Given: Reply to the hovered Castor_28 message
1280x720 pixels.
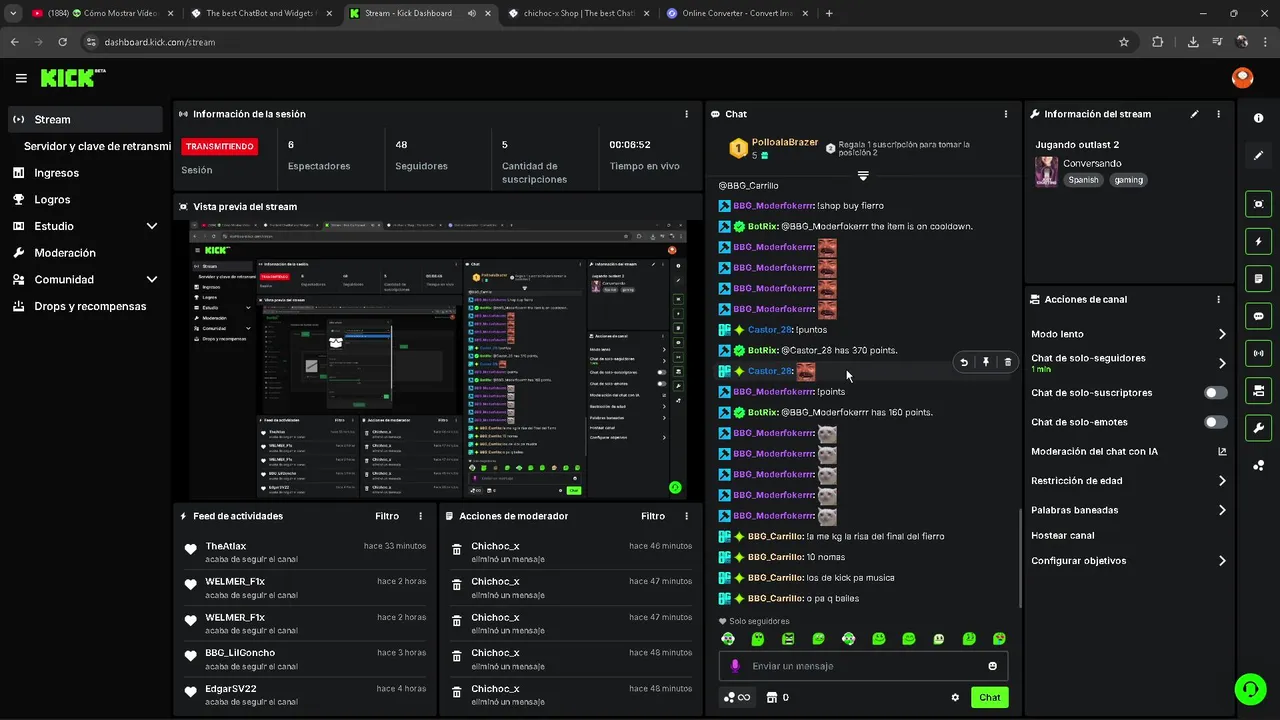Looking at the screenshot, I should click(x=964, y=362).
